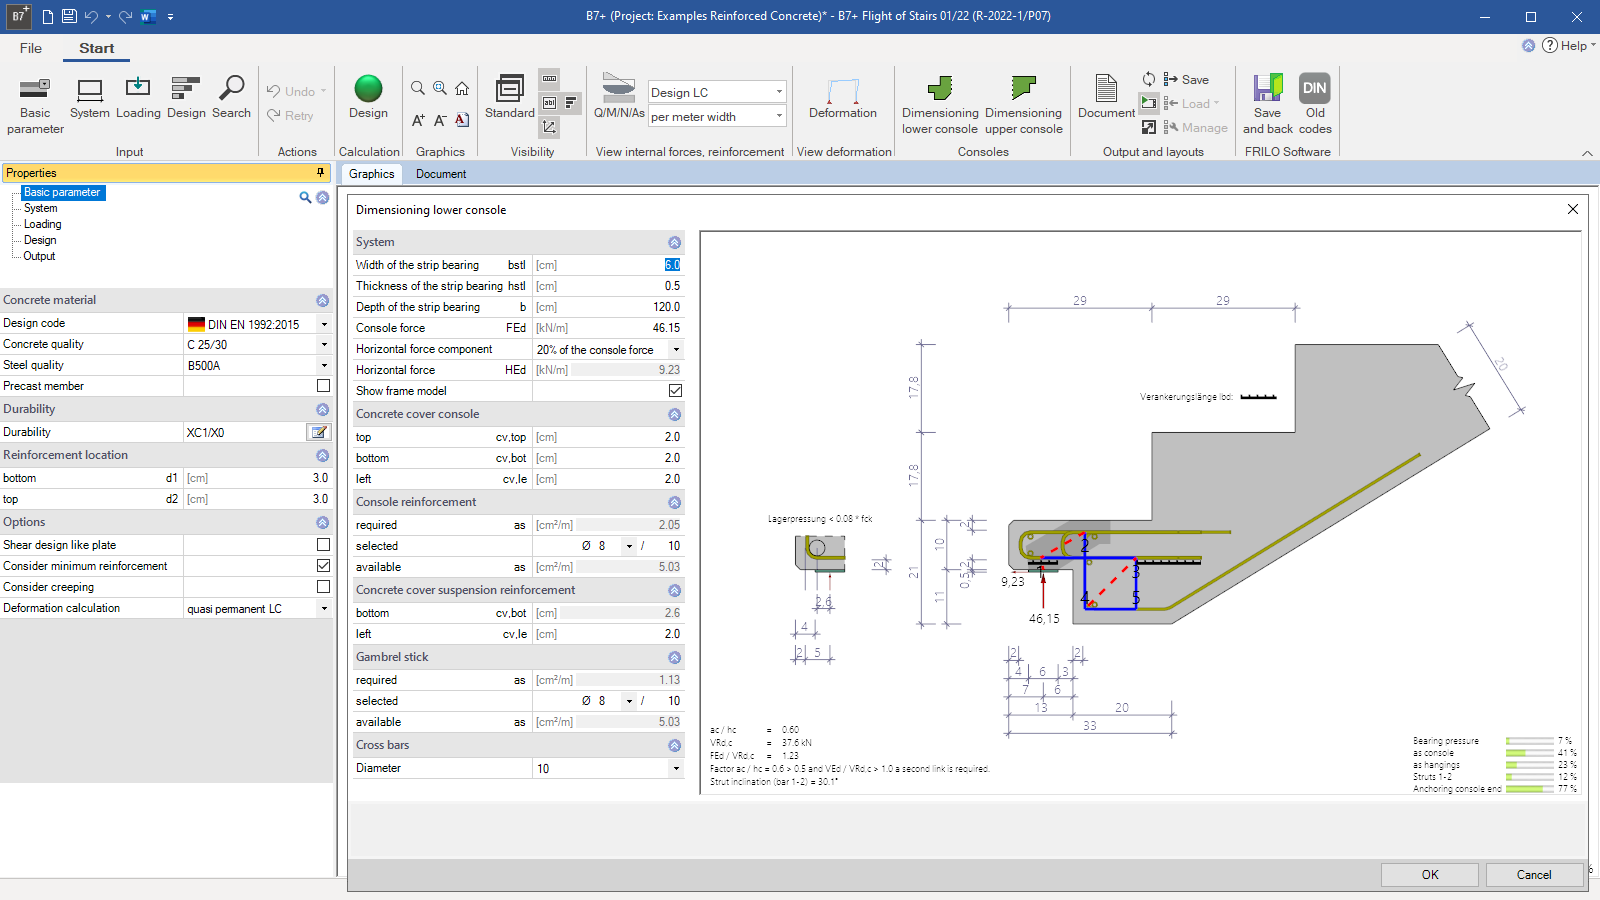Click the new document icon in title bar
The height and width of the screenshot is (900, 1600).
[47, 16]
